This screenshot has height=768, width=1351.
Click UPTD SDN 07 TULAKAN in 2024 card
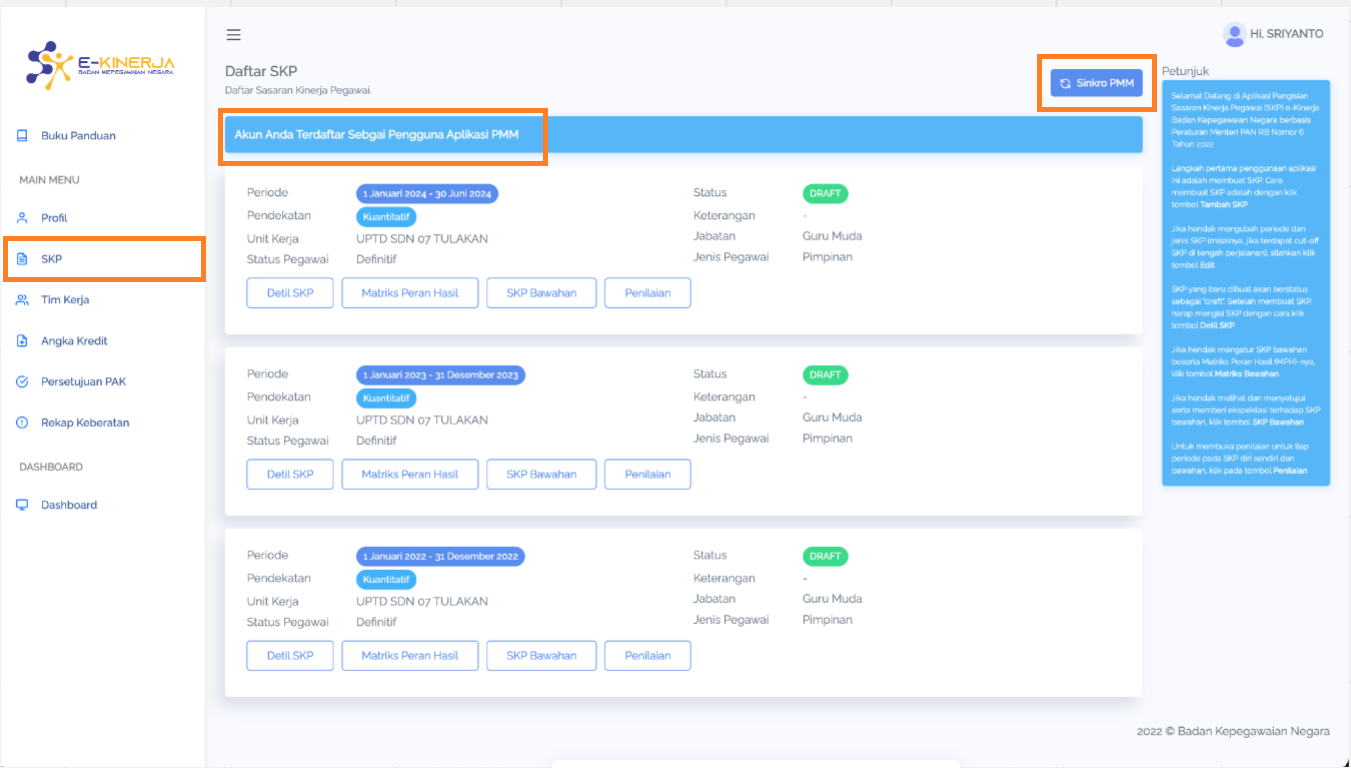tap(422, 239)
